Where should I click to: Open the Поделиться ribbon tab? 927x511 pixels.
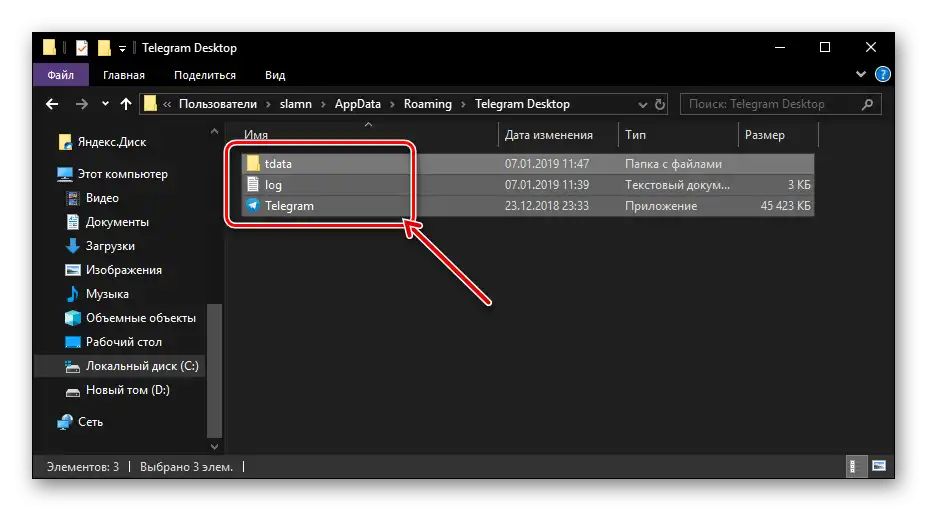pyautogui.click(x=205, y=75)
